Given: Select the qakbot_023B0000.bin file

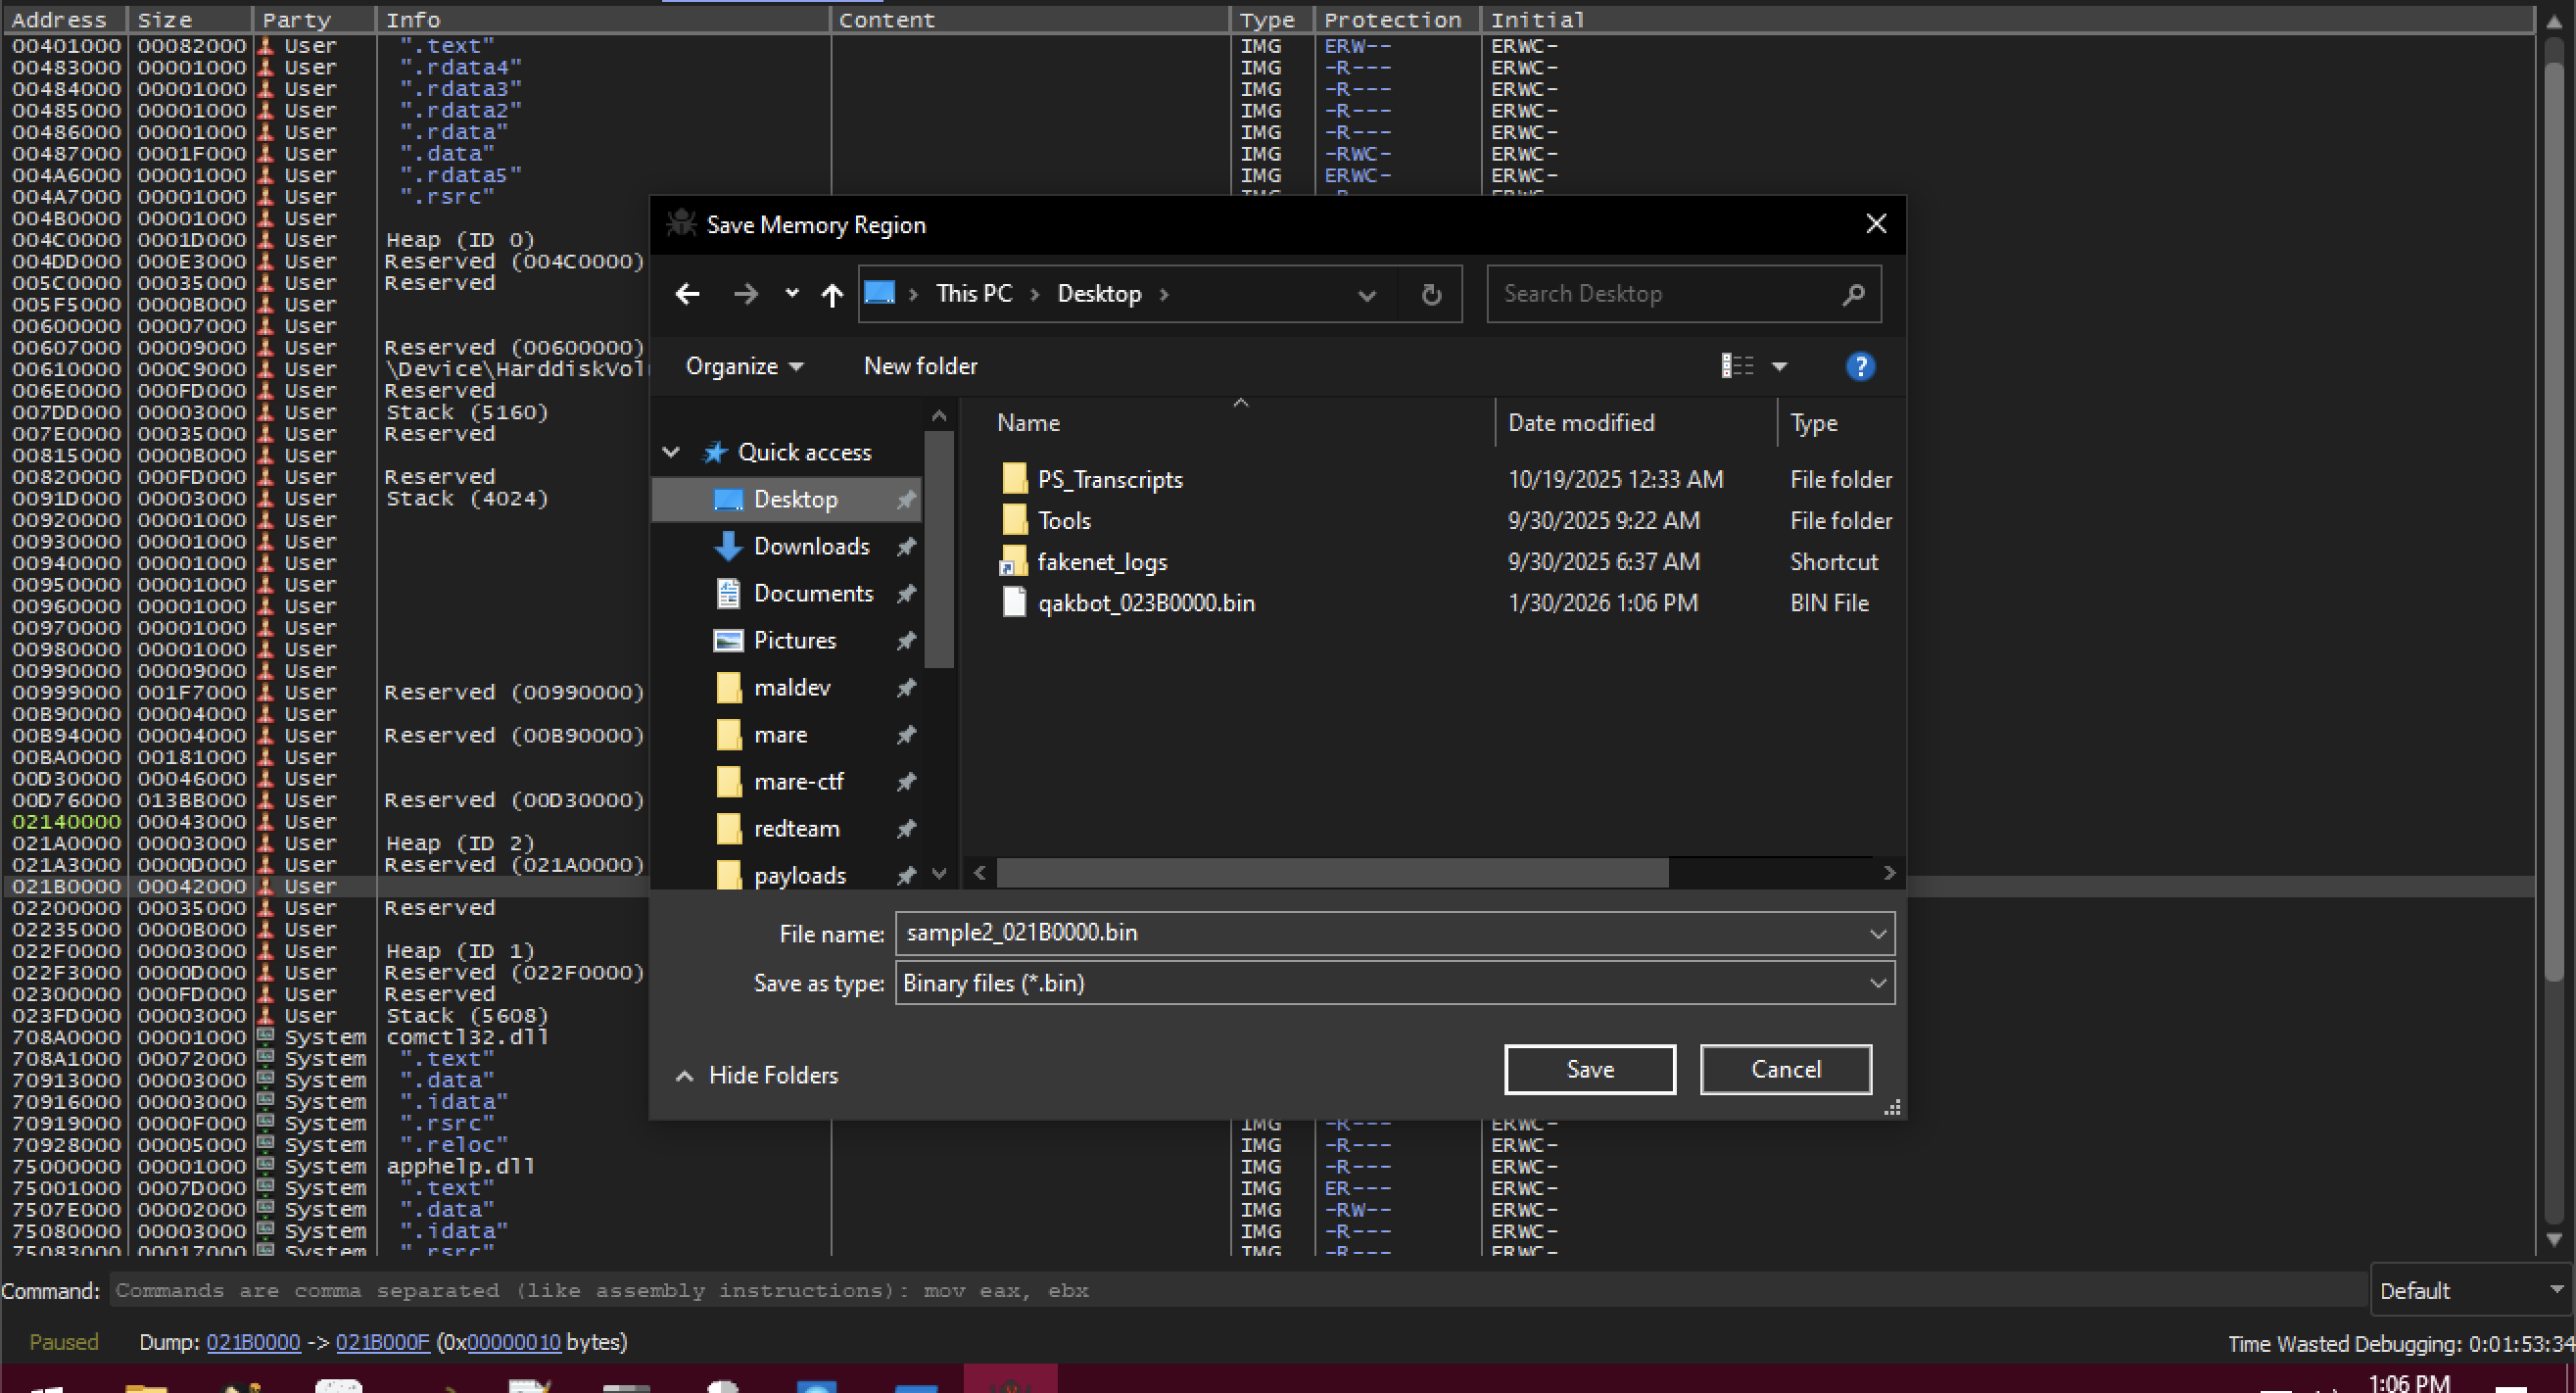Looking at the screenshot, I should 1146,602.
